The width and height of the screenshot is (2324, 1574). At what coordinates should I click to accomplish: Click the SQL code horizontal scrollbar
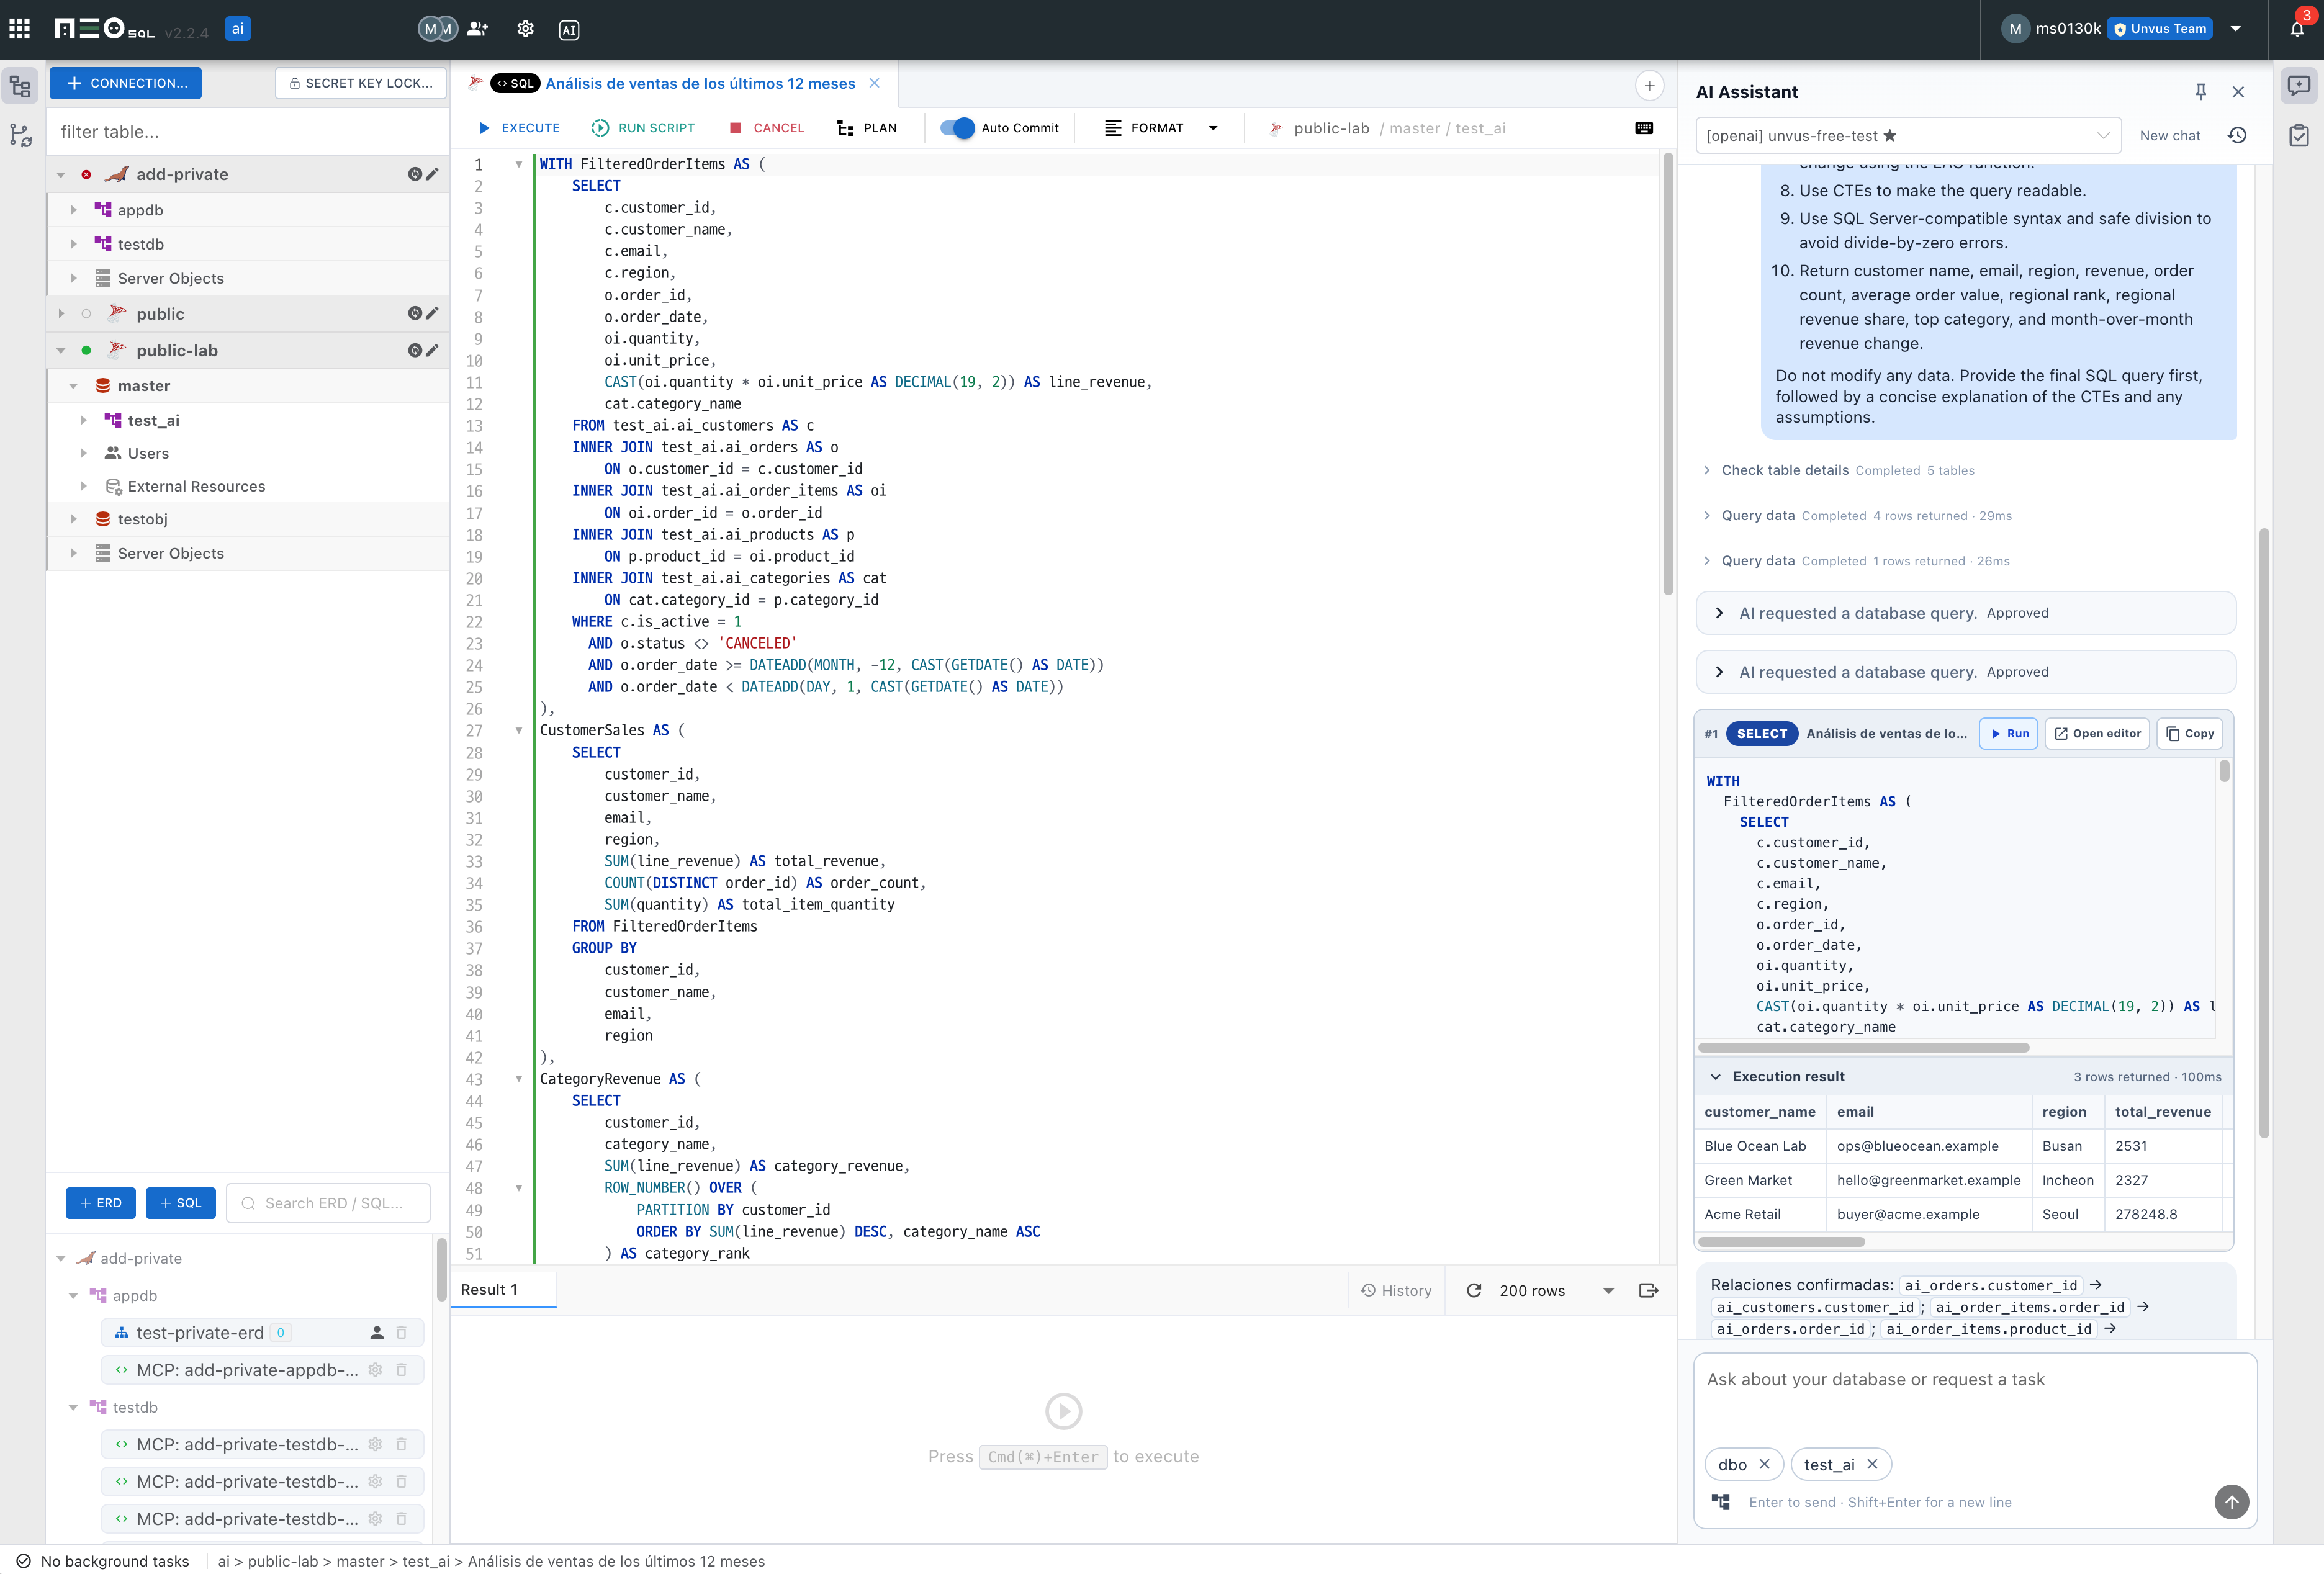click(x=1864, y=1047)
